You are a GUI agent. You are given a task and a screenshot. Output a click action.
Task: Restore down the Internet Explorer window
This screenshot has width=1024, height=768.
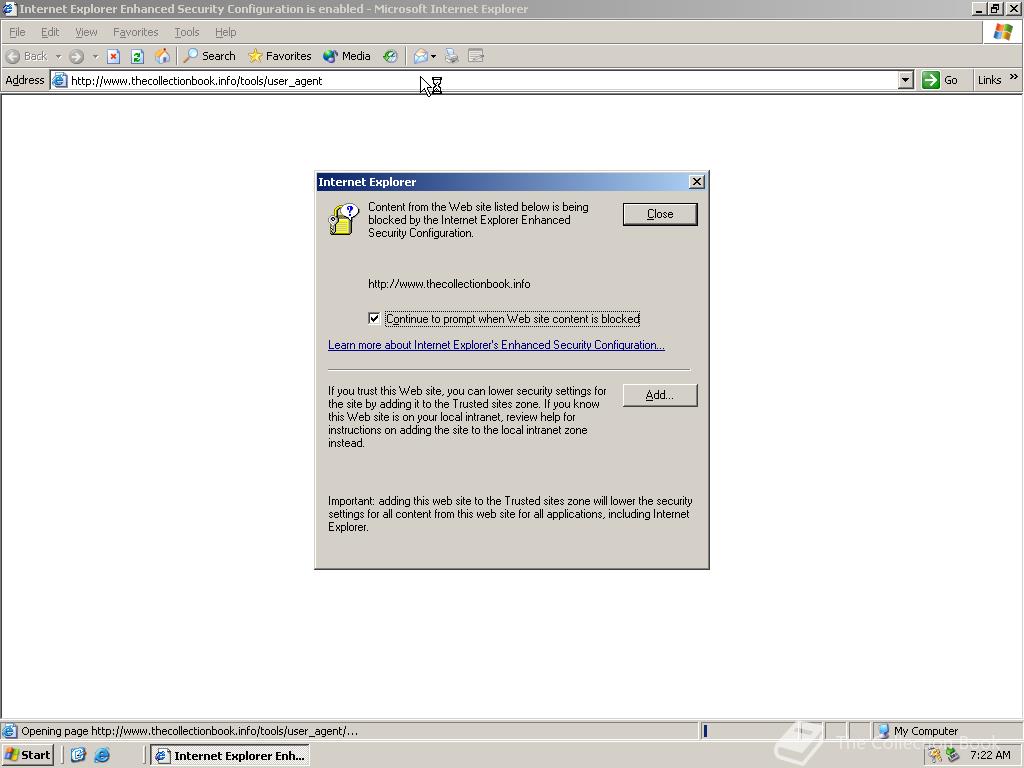995,9
